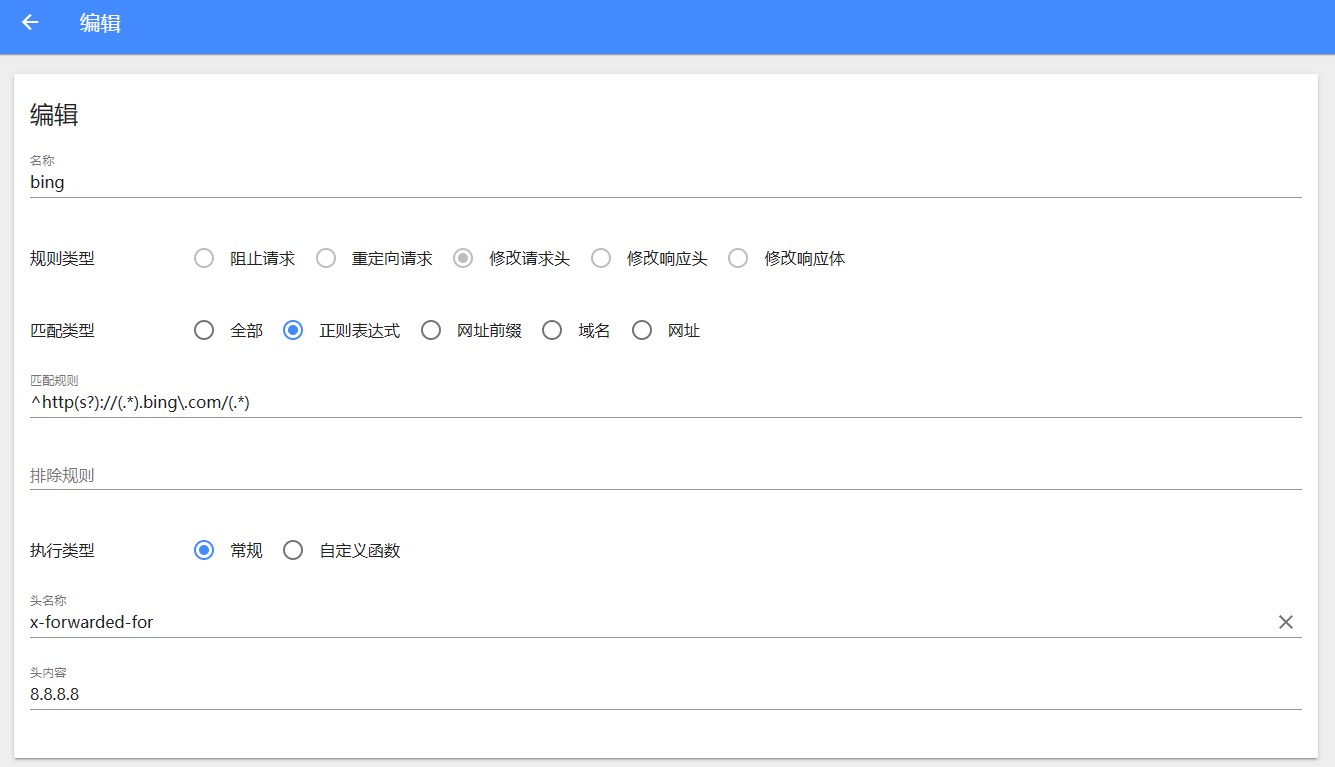1335x767 pixels.
Task: Choose the 修改请求头 radio button
Action: (x=463, y=258)
